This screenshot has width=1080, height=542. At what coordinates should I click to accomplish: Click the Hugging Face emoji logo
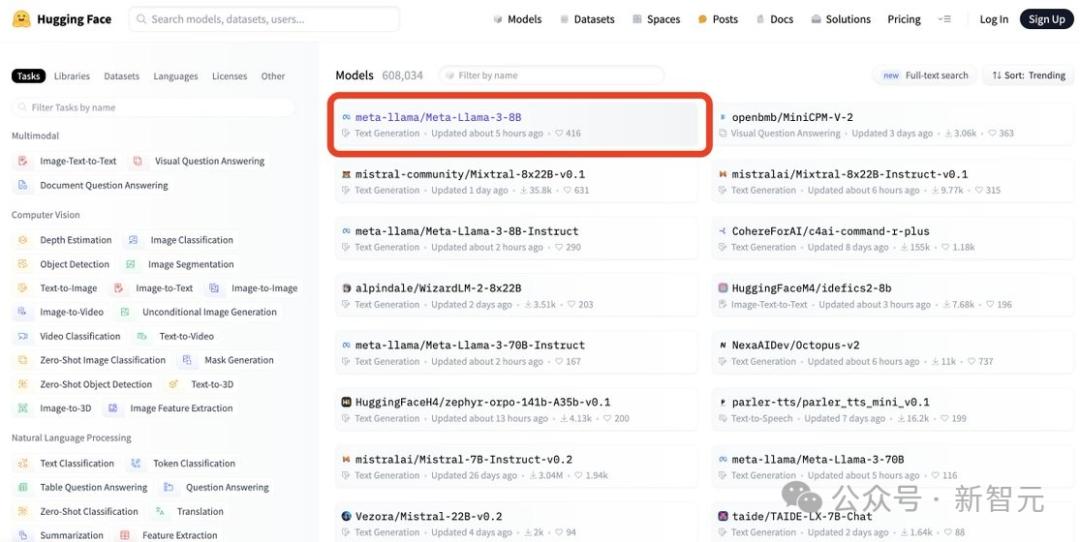[x=21, y=19]
